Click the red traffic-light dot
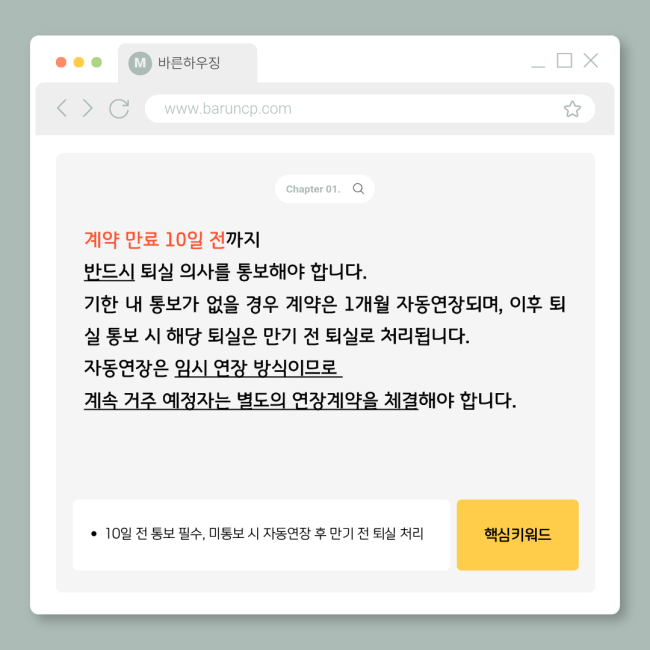Screen dimensions: 650x650 61,62
